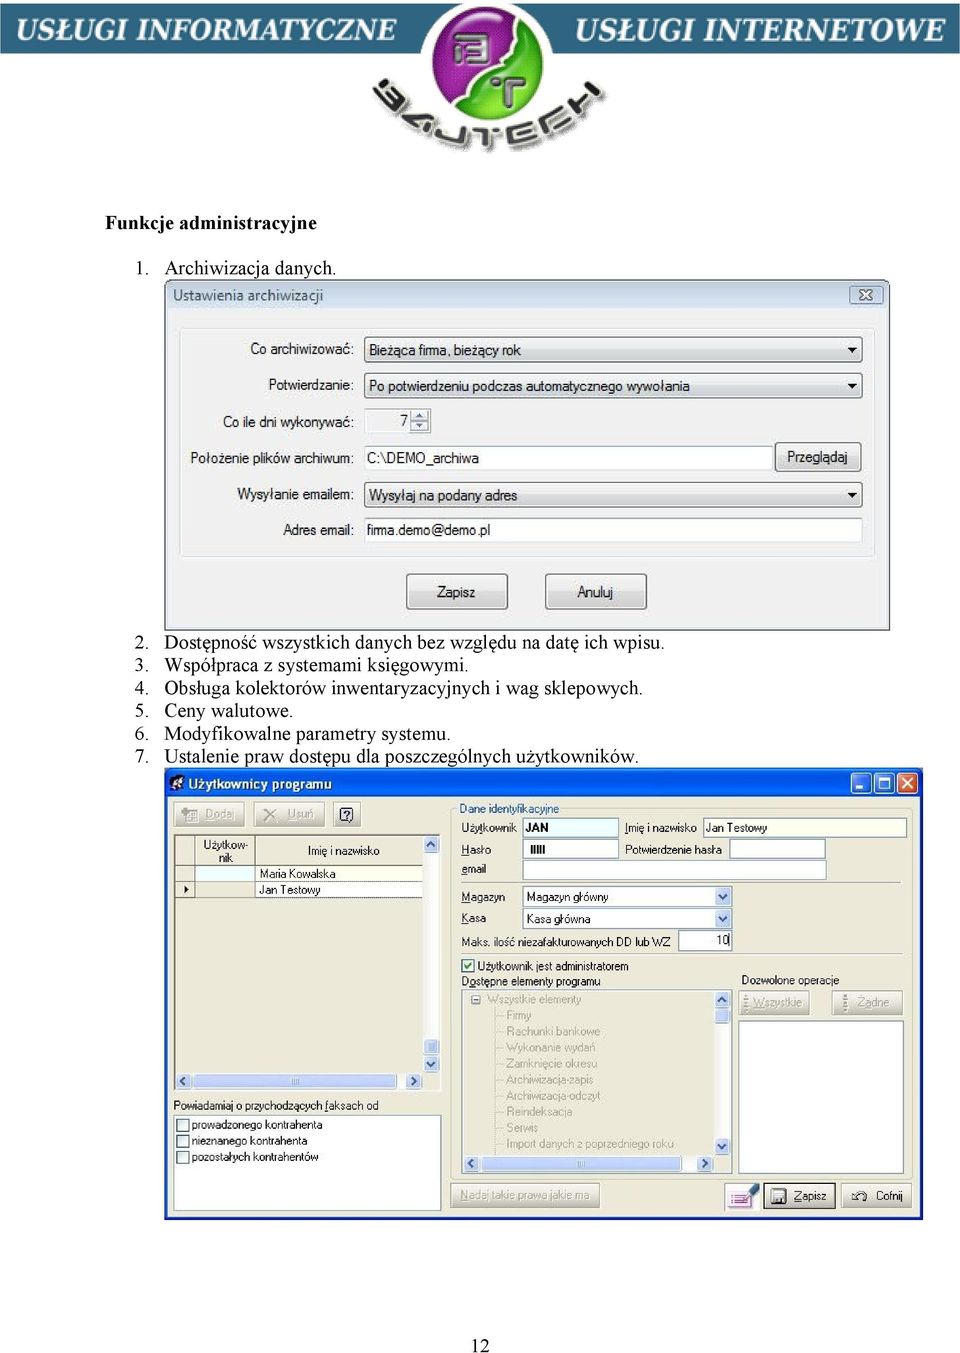This screenshot has height=1353, width=960.
Task: Click the Przeglądaj button
Action: 817,457
